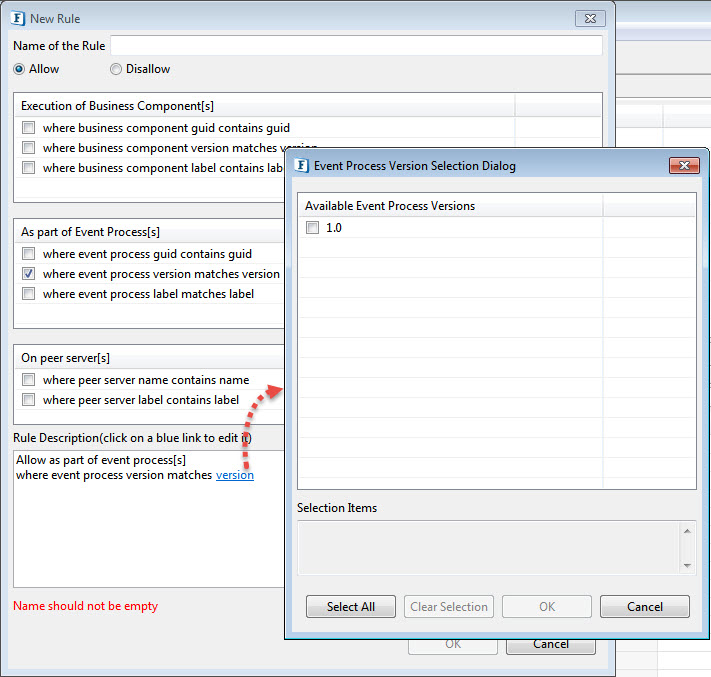Click the Selection Items text area
This screenshot has width=711, height=677.
click(x=489, y=548)
